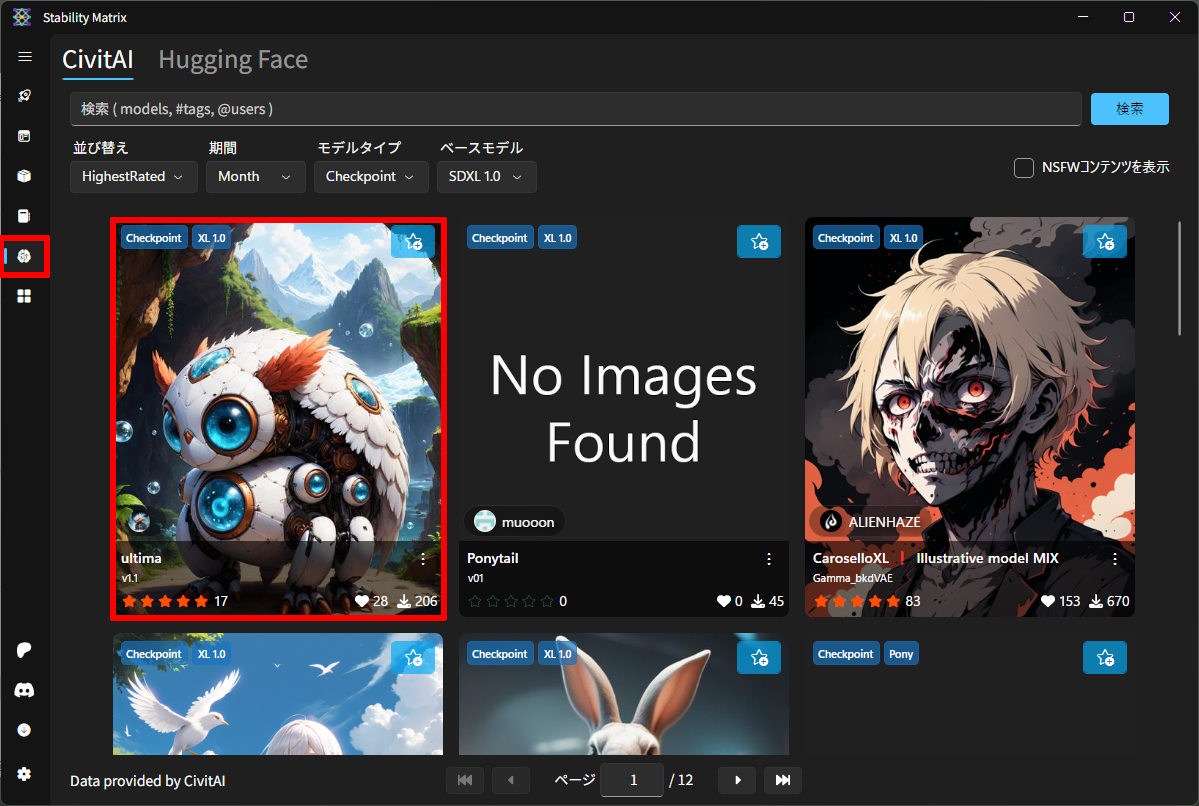Open the Packages cube icon
The image size is (1199, 806).
(24, 176)
